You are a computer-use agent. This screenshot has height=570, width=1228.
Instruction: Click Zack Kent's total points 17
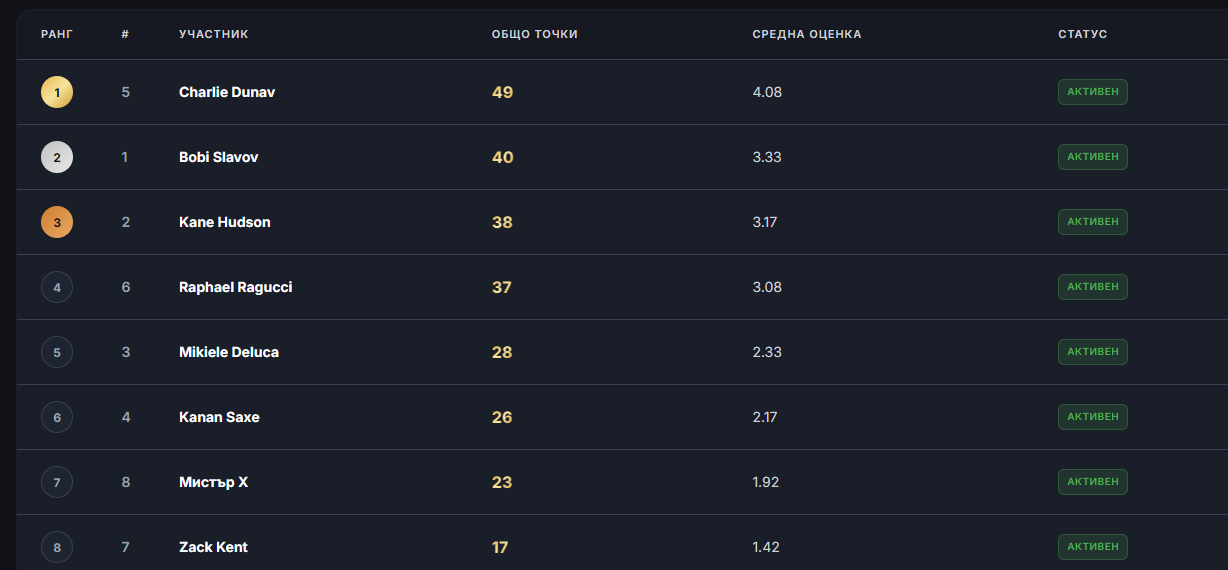[x=501, y=547]
